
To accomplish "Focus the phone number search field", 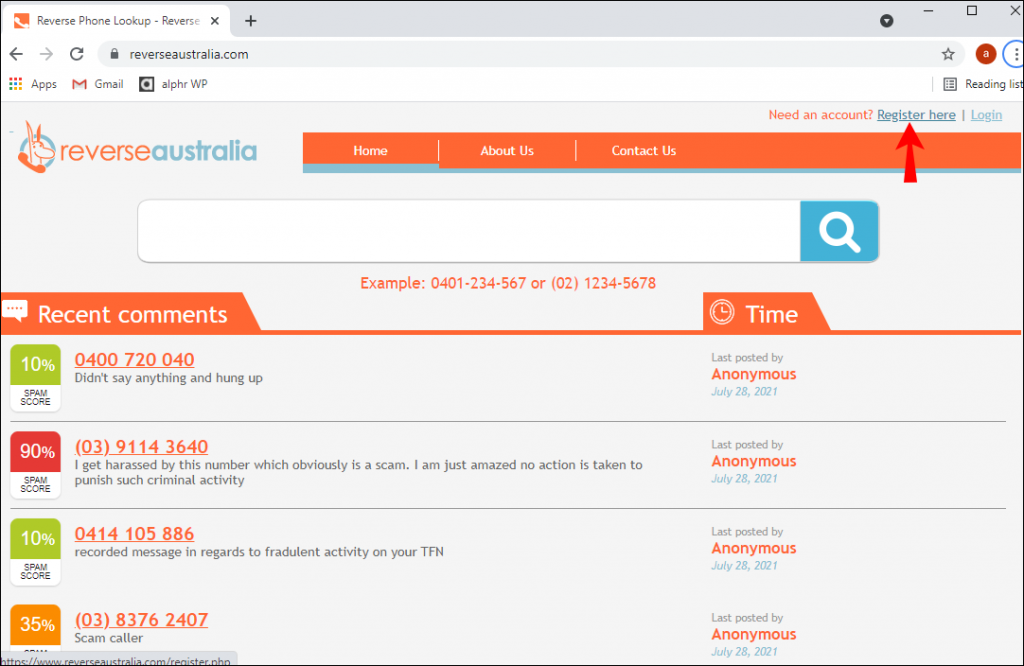I will coord(469,231).
